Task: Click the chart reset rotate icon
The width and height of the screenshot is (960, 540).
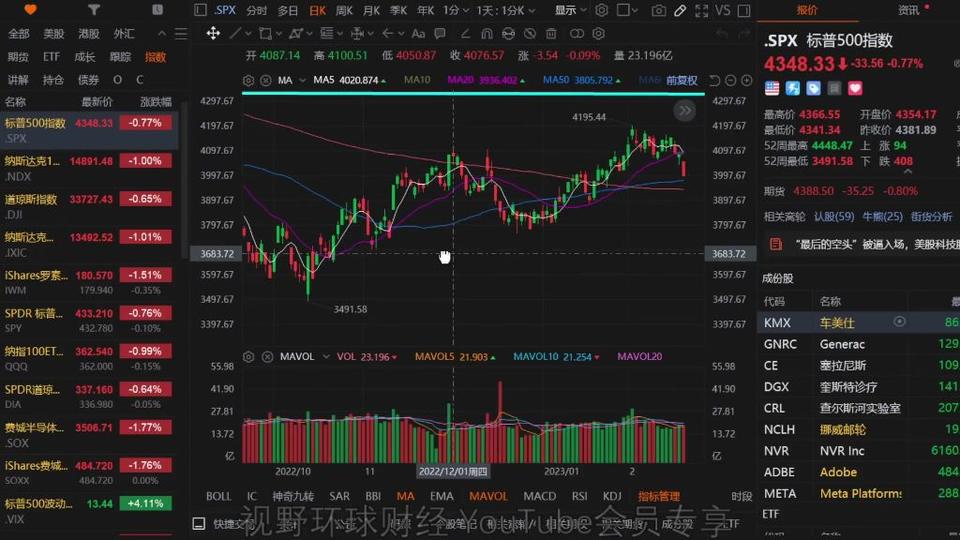Action: (x=714, y=80)
